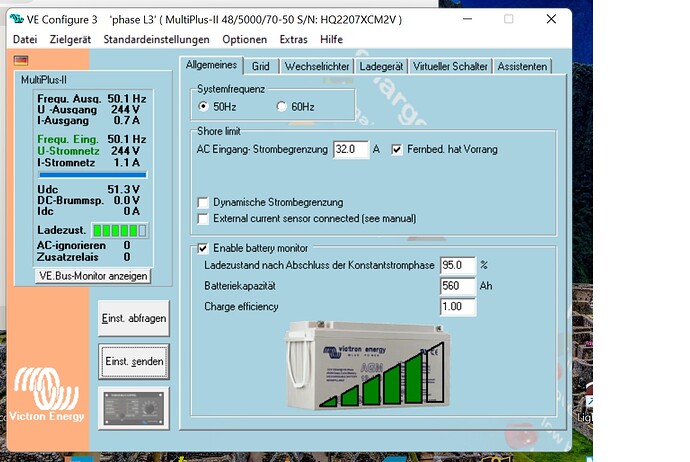Click the Ladezust. charge level bar
690x462 pixels.
coord(120,231)
